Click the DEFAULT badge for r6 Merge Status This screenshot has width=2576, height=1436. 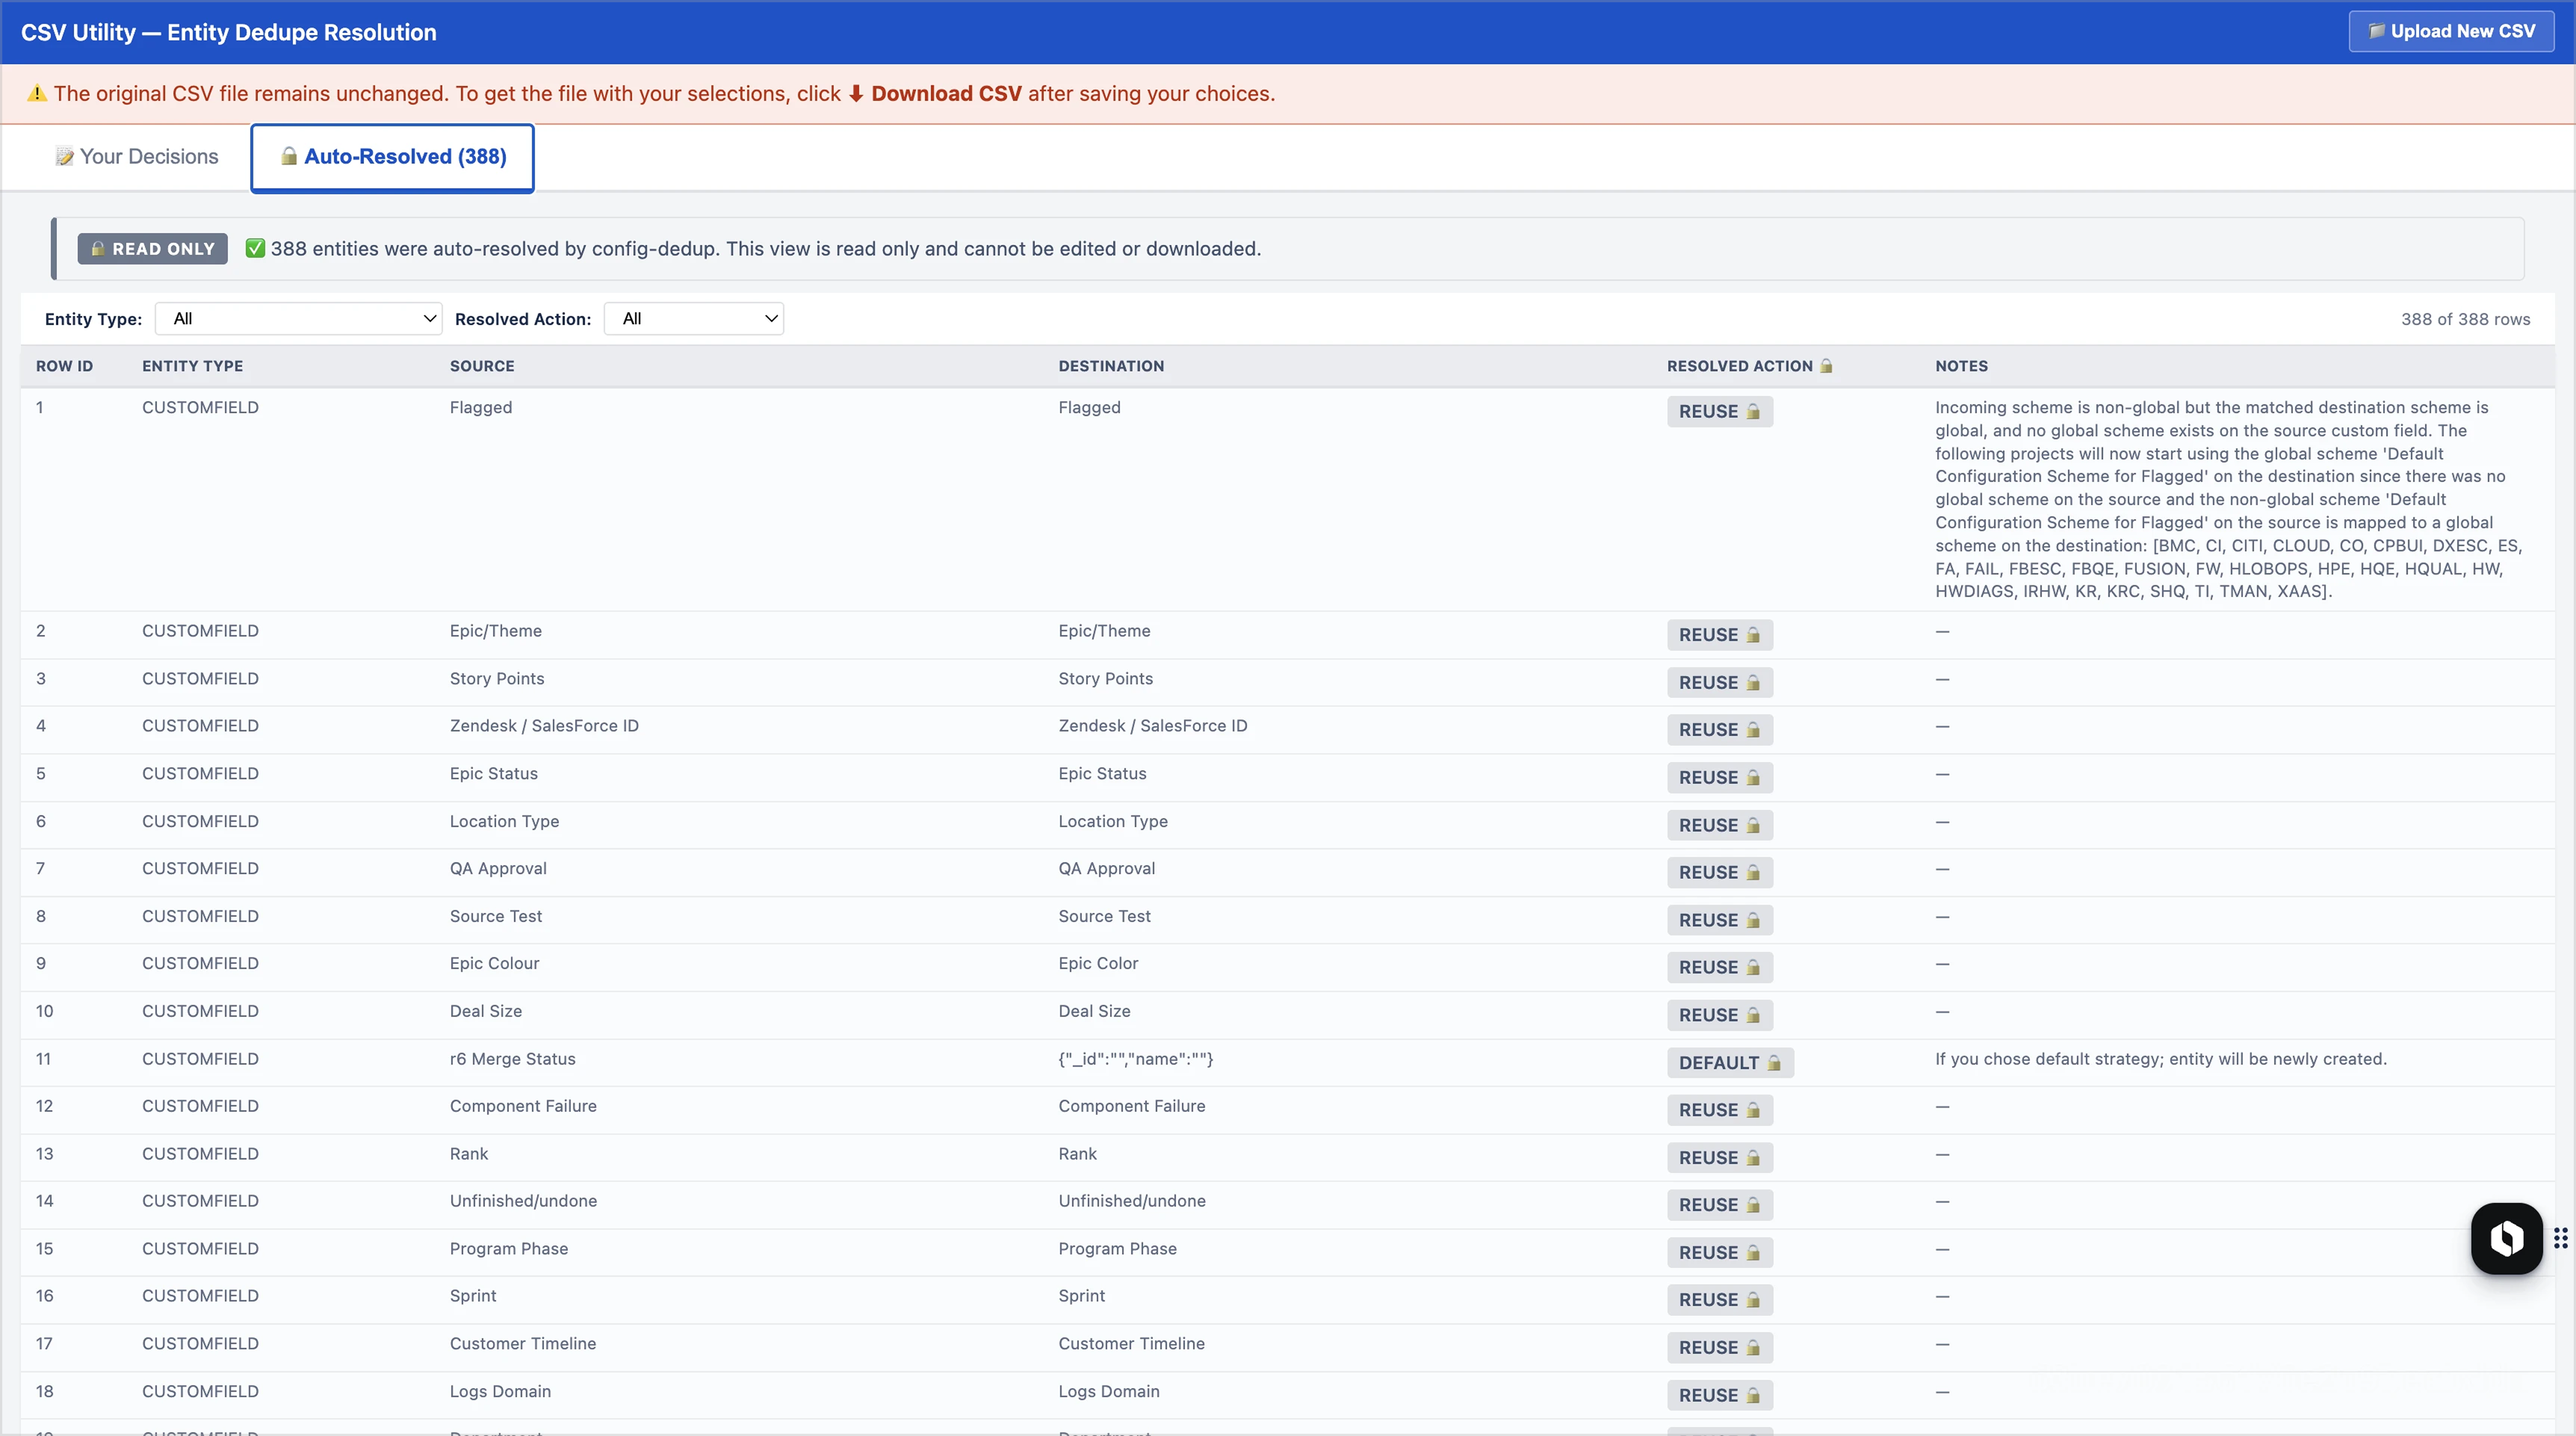coord(1730,1063)
